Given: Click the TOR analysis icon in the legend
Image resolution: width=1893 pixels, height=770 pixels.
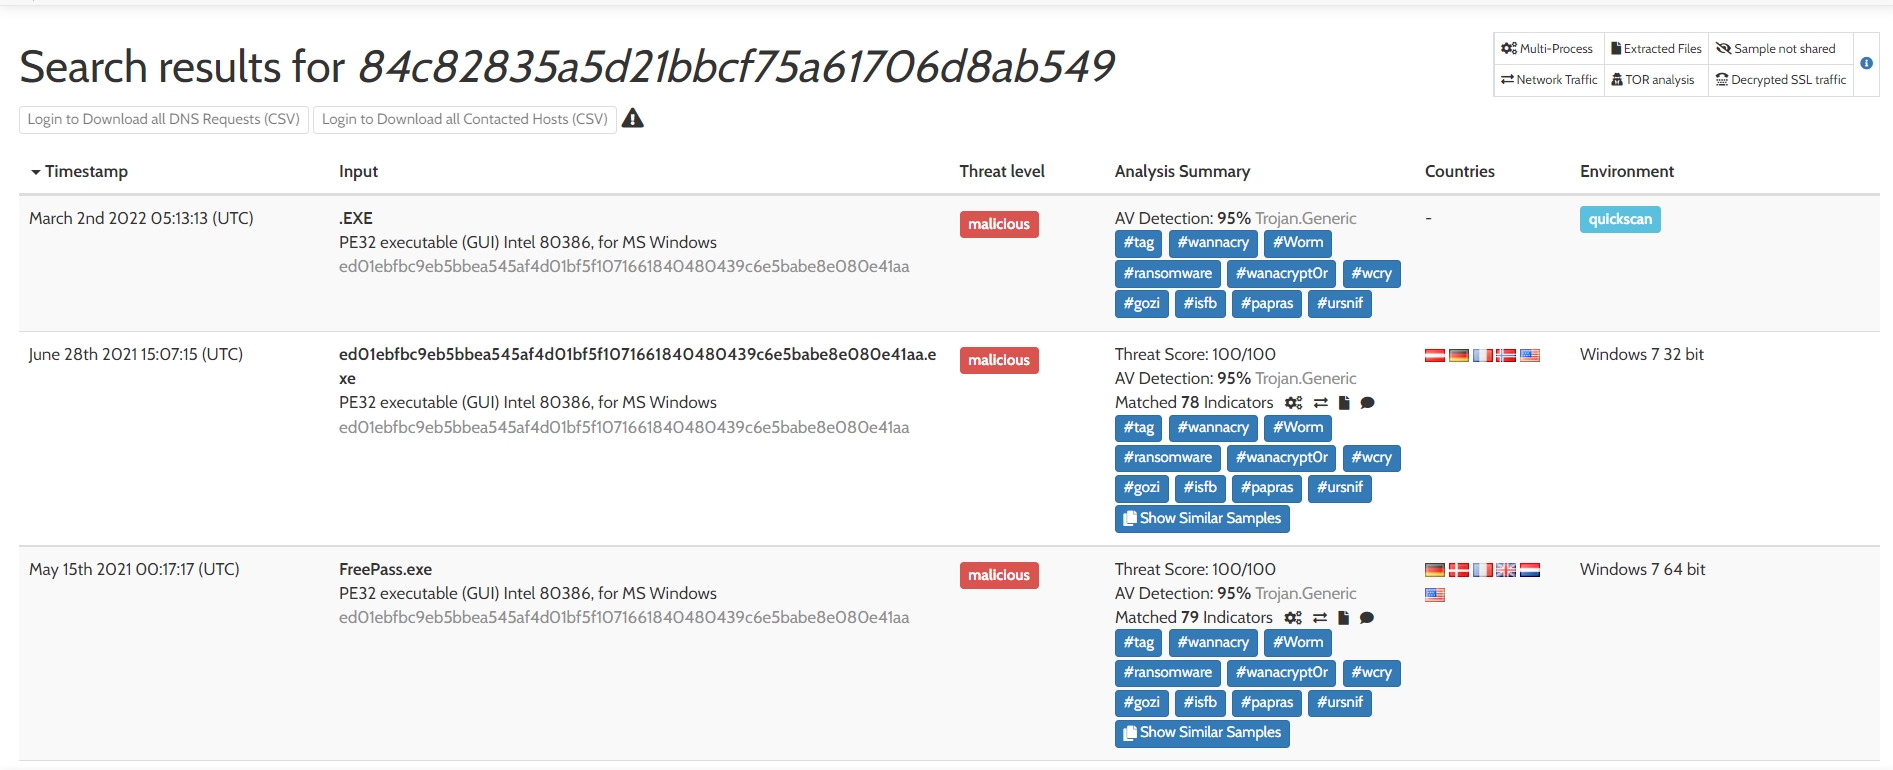Looking at the screenshot, I should coord(1617,80).
